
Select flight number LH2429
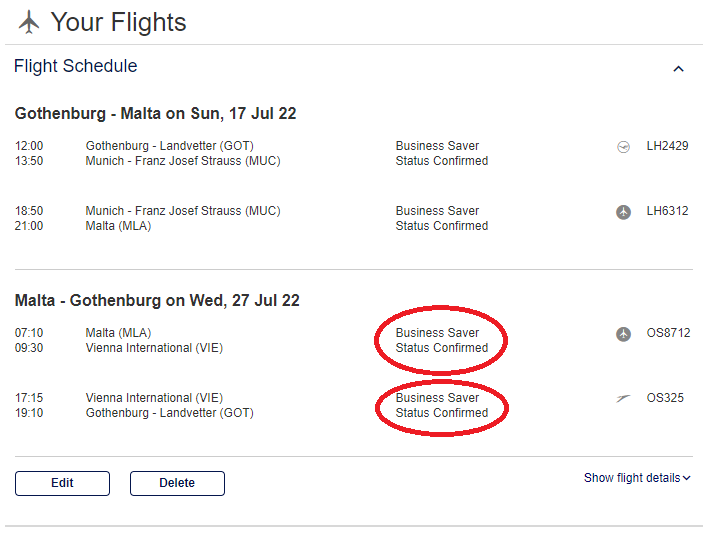coord(667,146)
